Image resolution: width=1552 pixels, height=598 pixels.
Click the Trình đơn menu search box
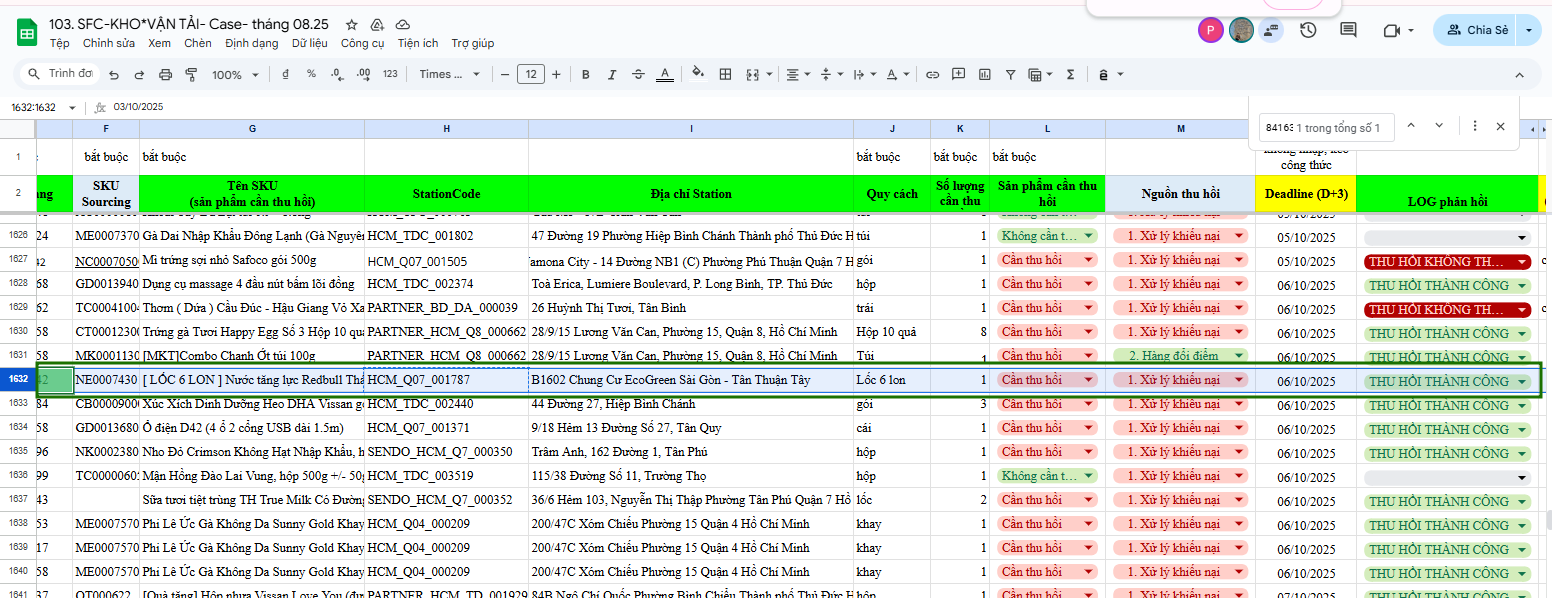tap(58, 74)
